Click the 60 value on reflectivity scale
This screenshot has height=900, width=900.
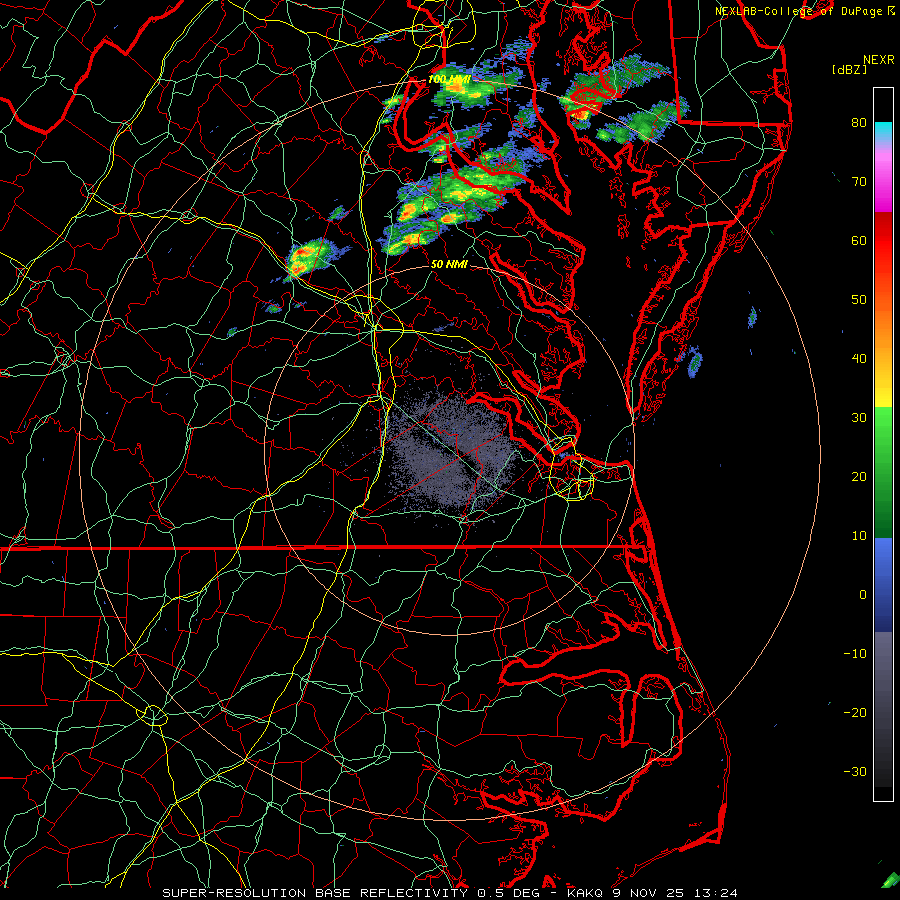pyautogui.click(x=859, y=240)
